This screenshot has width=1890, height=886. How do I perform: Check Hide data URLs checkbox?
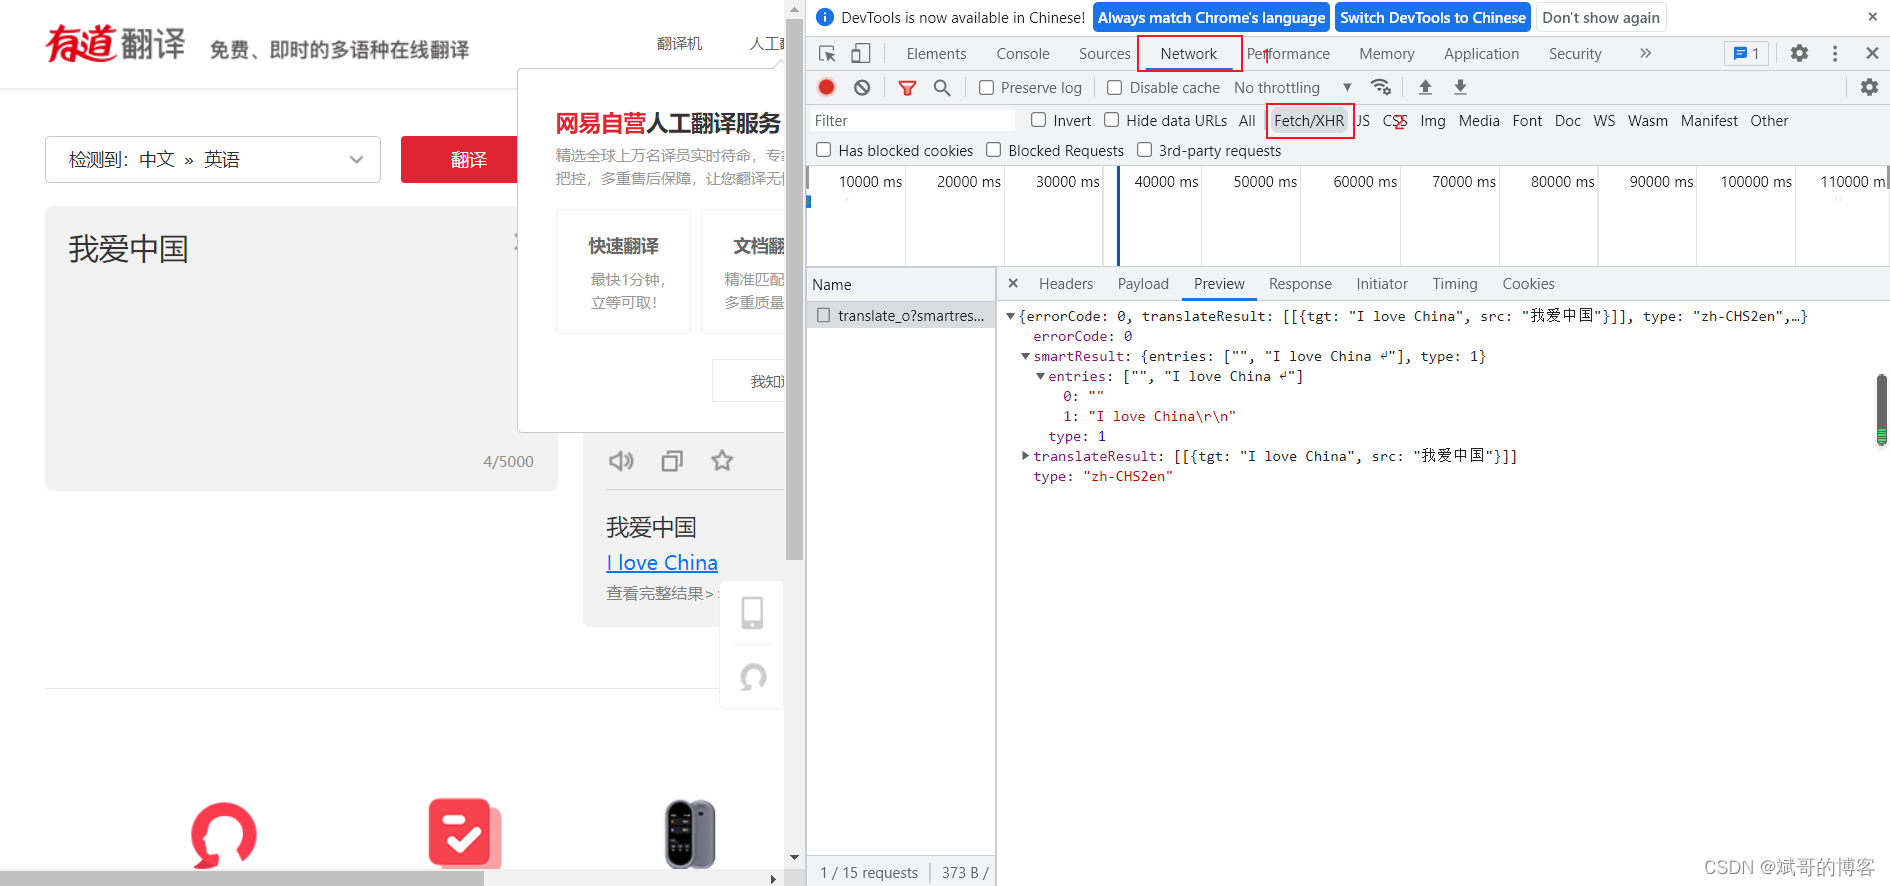click(1111, 120)
